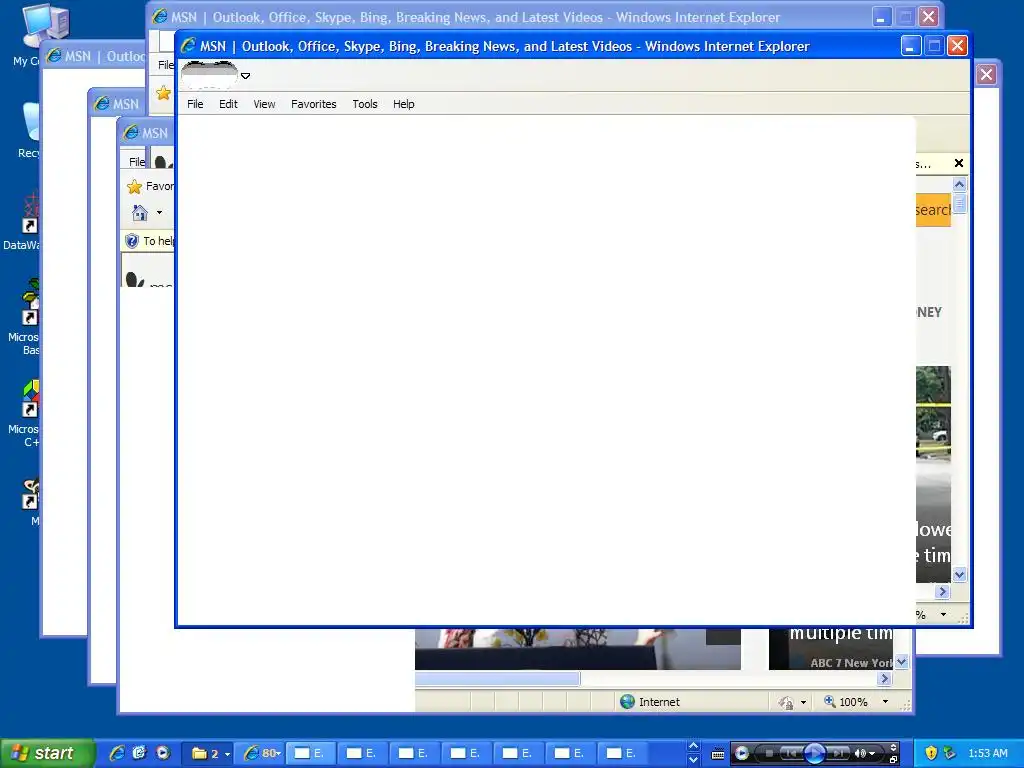The width and height of the screenshot is (1024, 768).
Task: Open the grouped folder taskbar button showing 2
Action: point(210,754)
